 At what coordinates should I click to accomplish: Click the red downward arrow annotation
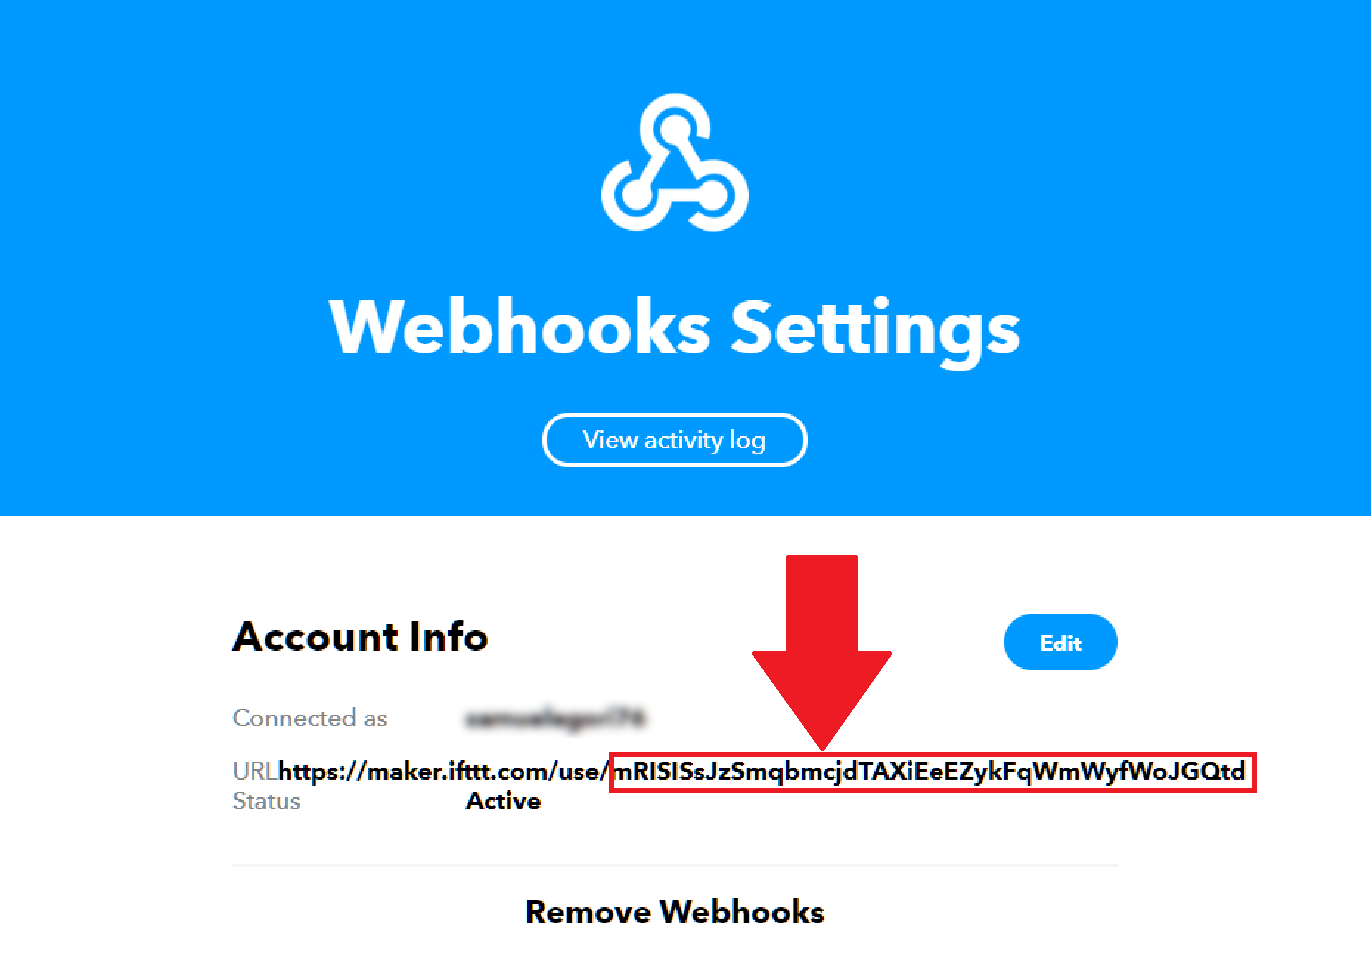[822, 652]
